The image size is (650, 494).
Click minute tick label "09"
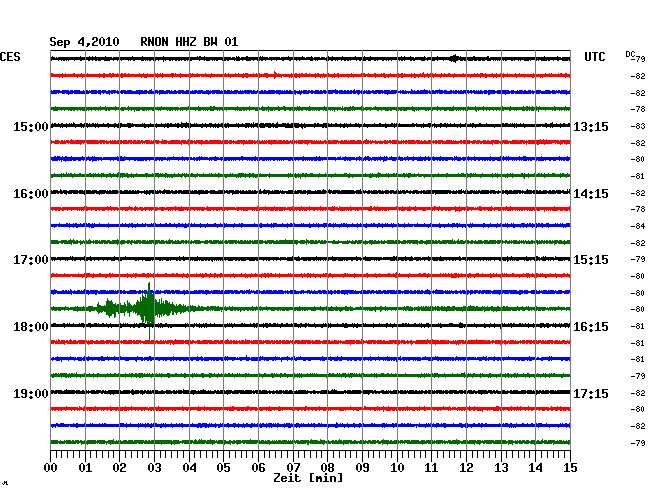tap(362, 467)
